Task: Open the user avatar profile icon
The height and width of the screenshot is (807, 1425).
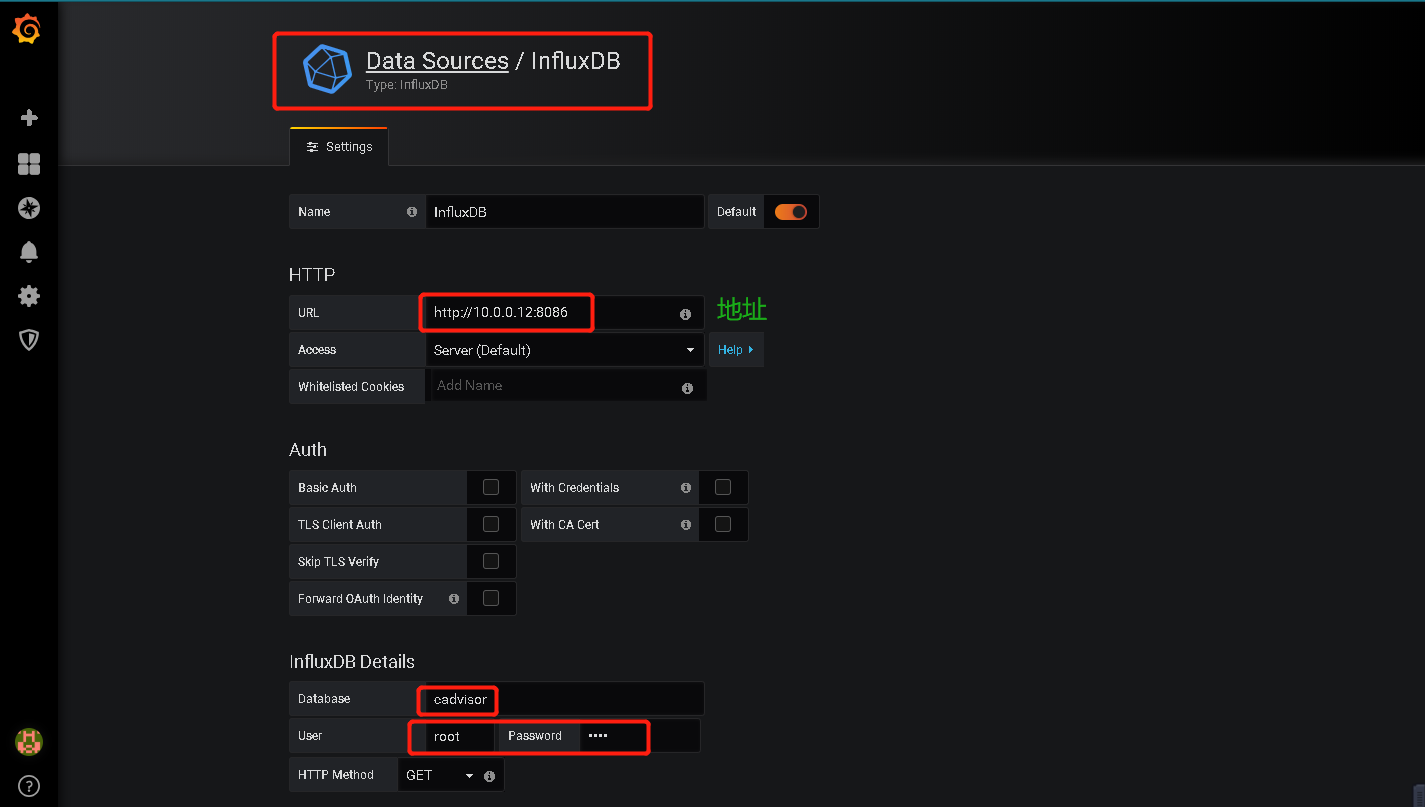Action: (x=29, y=742)
